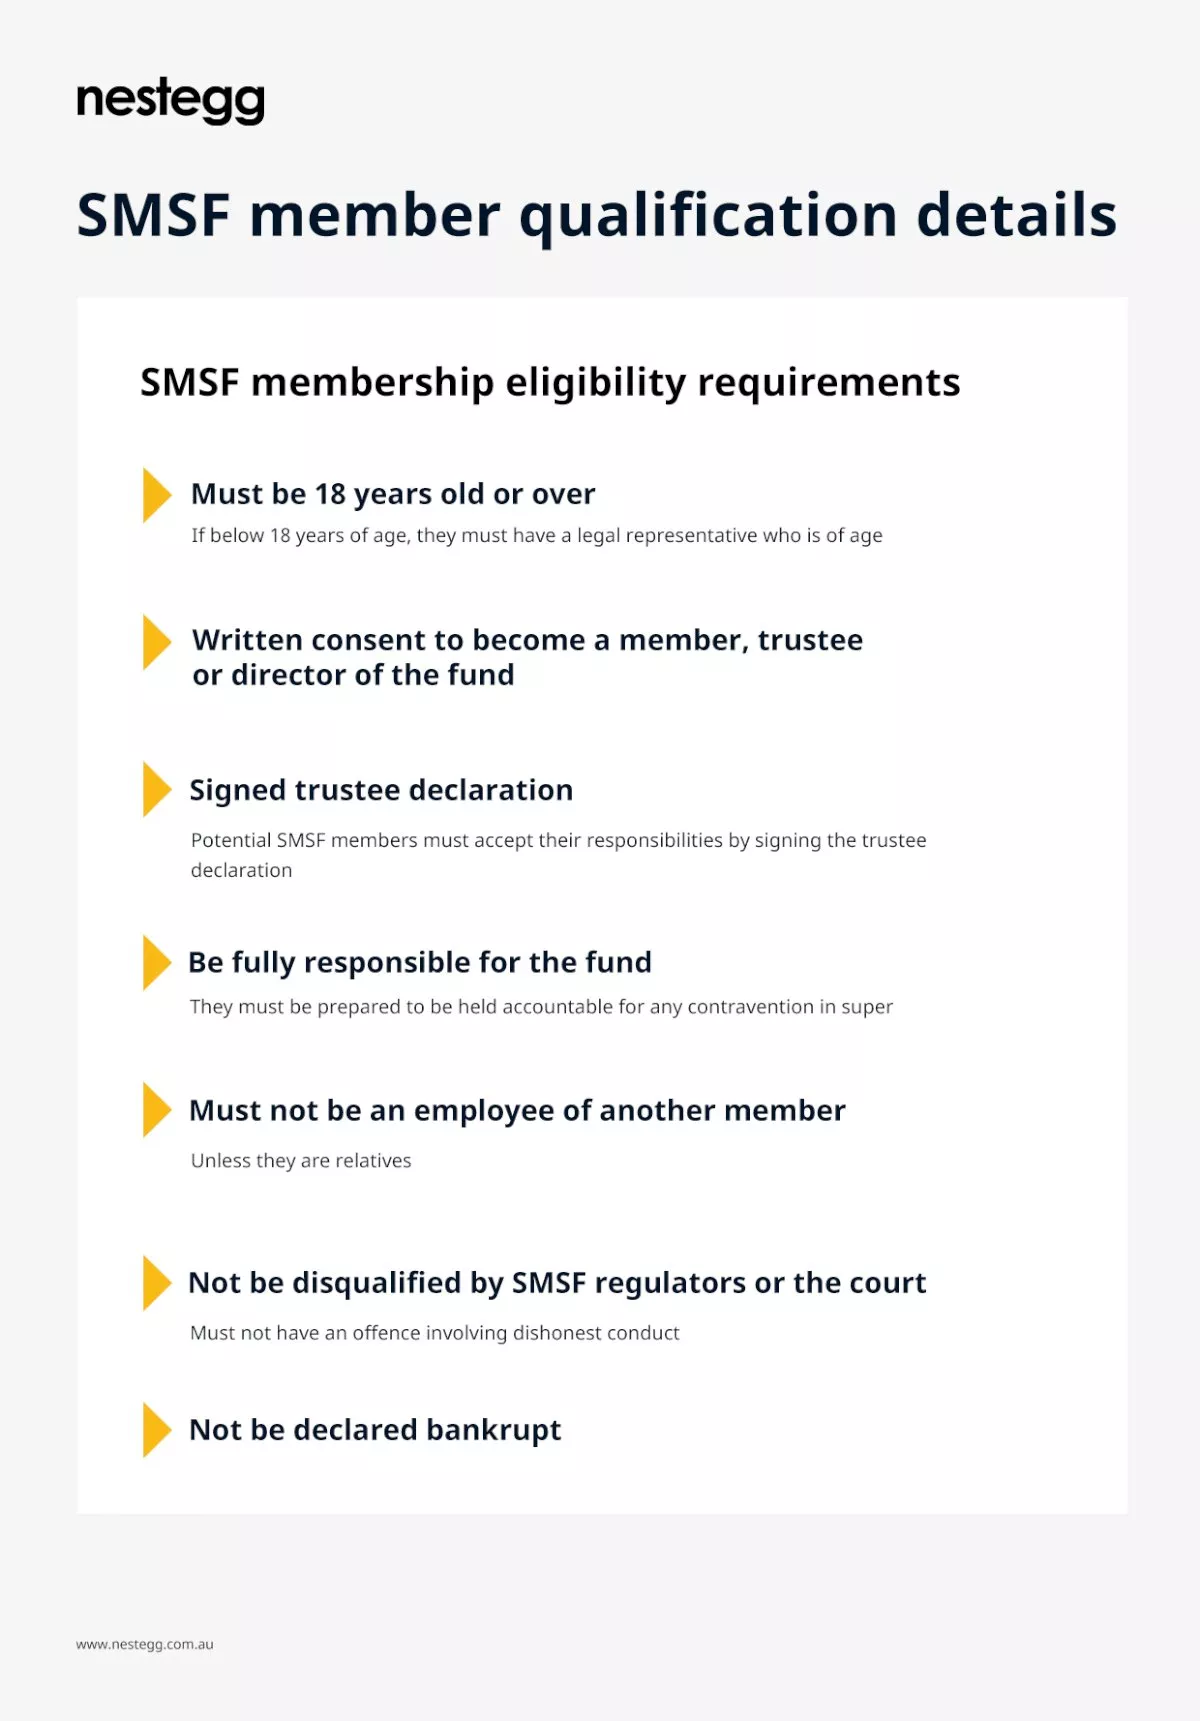Click Not be disqualified by SMSF regulators
Viewport: 1200px width, 1721px height.
pos(557,1283)
